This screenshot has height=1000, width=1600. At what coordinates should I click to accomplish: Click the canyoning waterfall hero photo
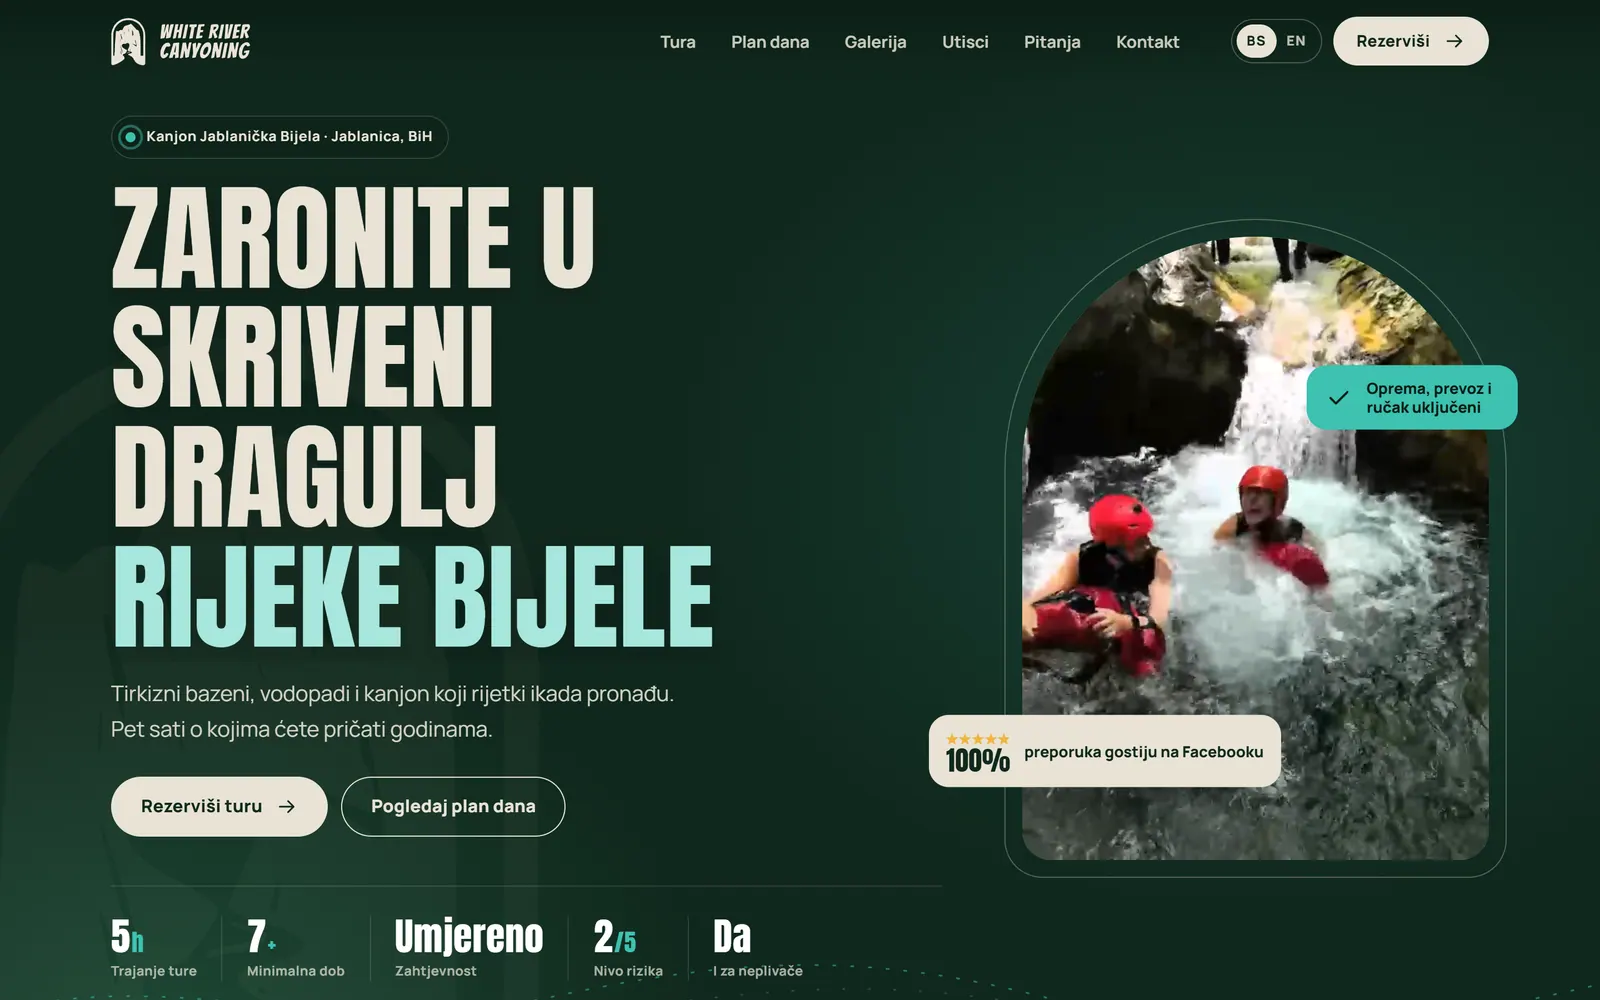(x=1255, y=548)
